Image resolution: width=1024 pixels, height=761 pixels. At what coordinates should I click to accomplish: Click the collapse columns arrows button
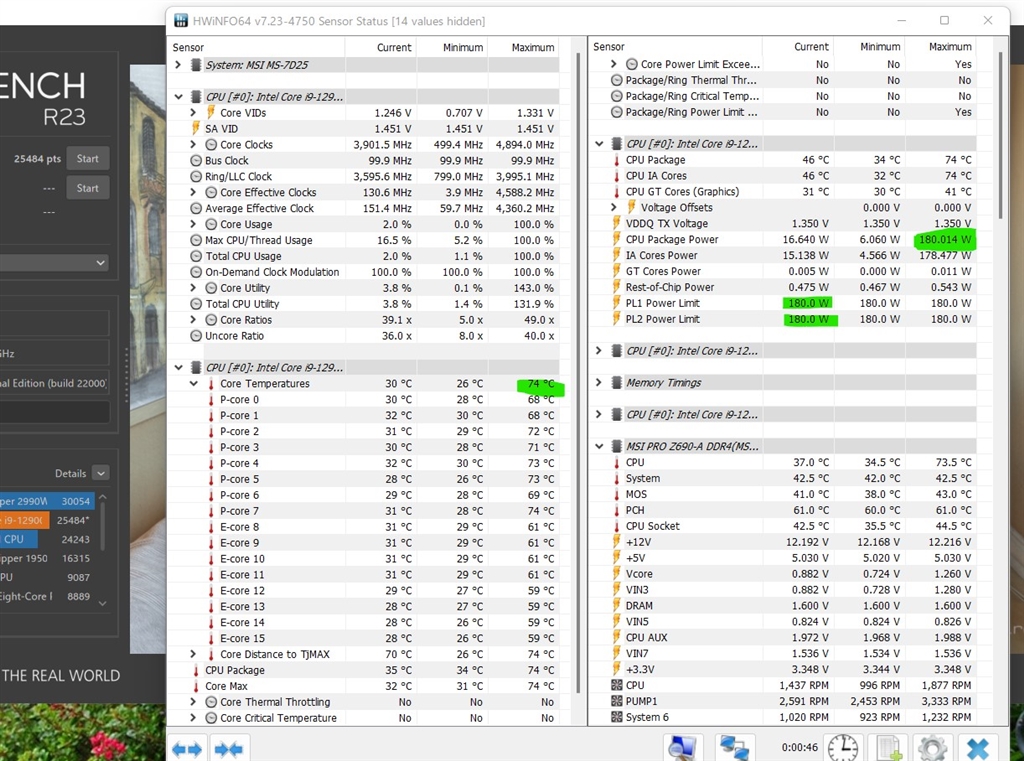coord(228,749)
